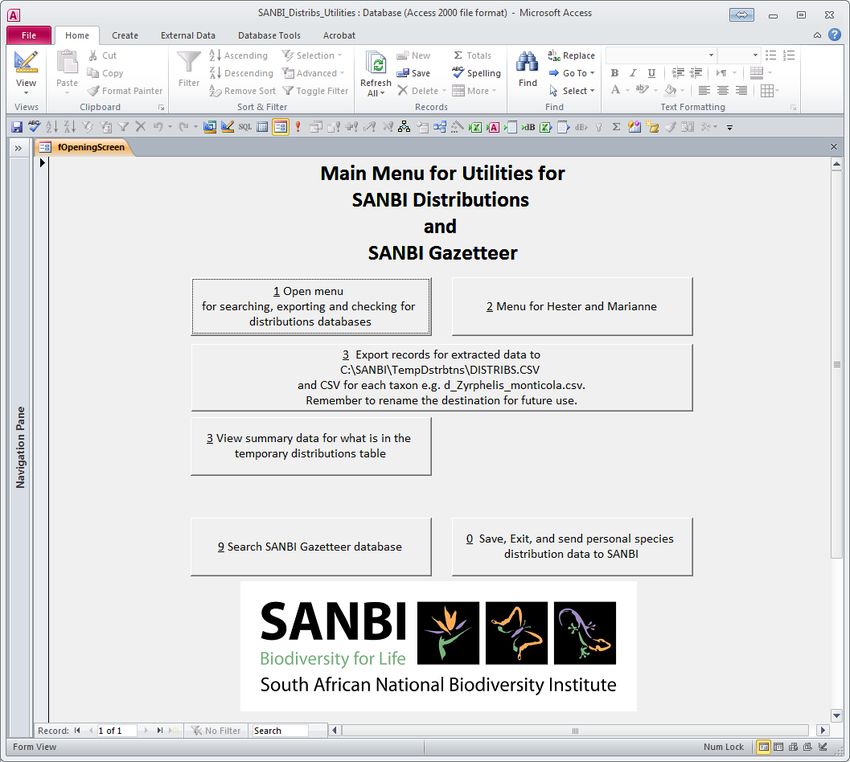Toggle Italic text formatting
The height and width of the screenshot is (762, 850).
coord(633,73)
